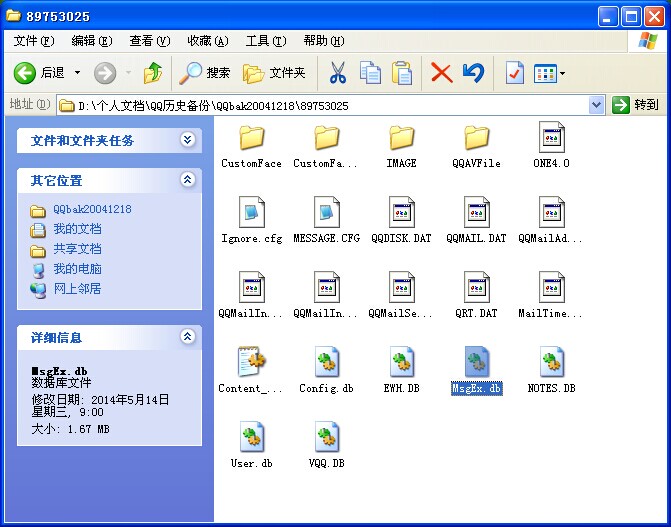This screenshot has height=527, width=671.
Task: Select the MsgEx.db file
Action: point(476,370)
